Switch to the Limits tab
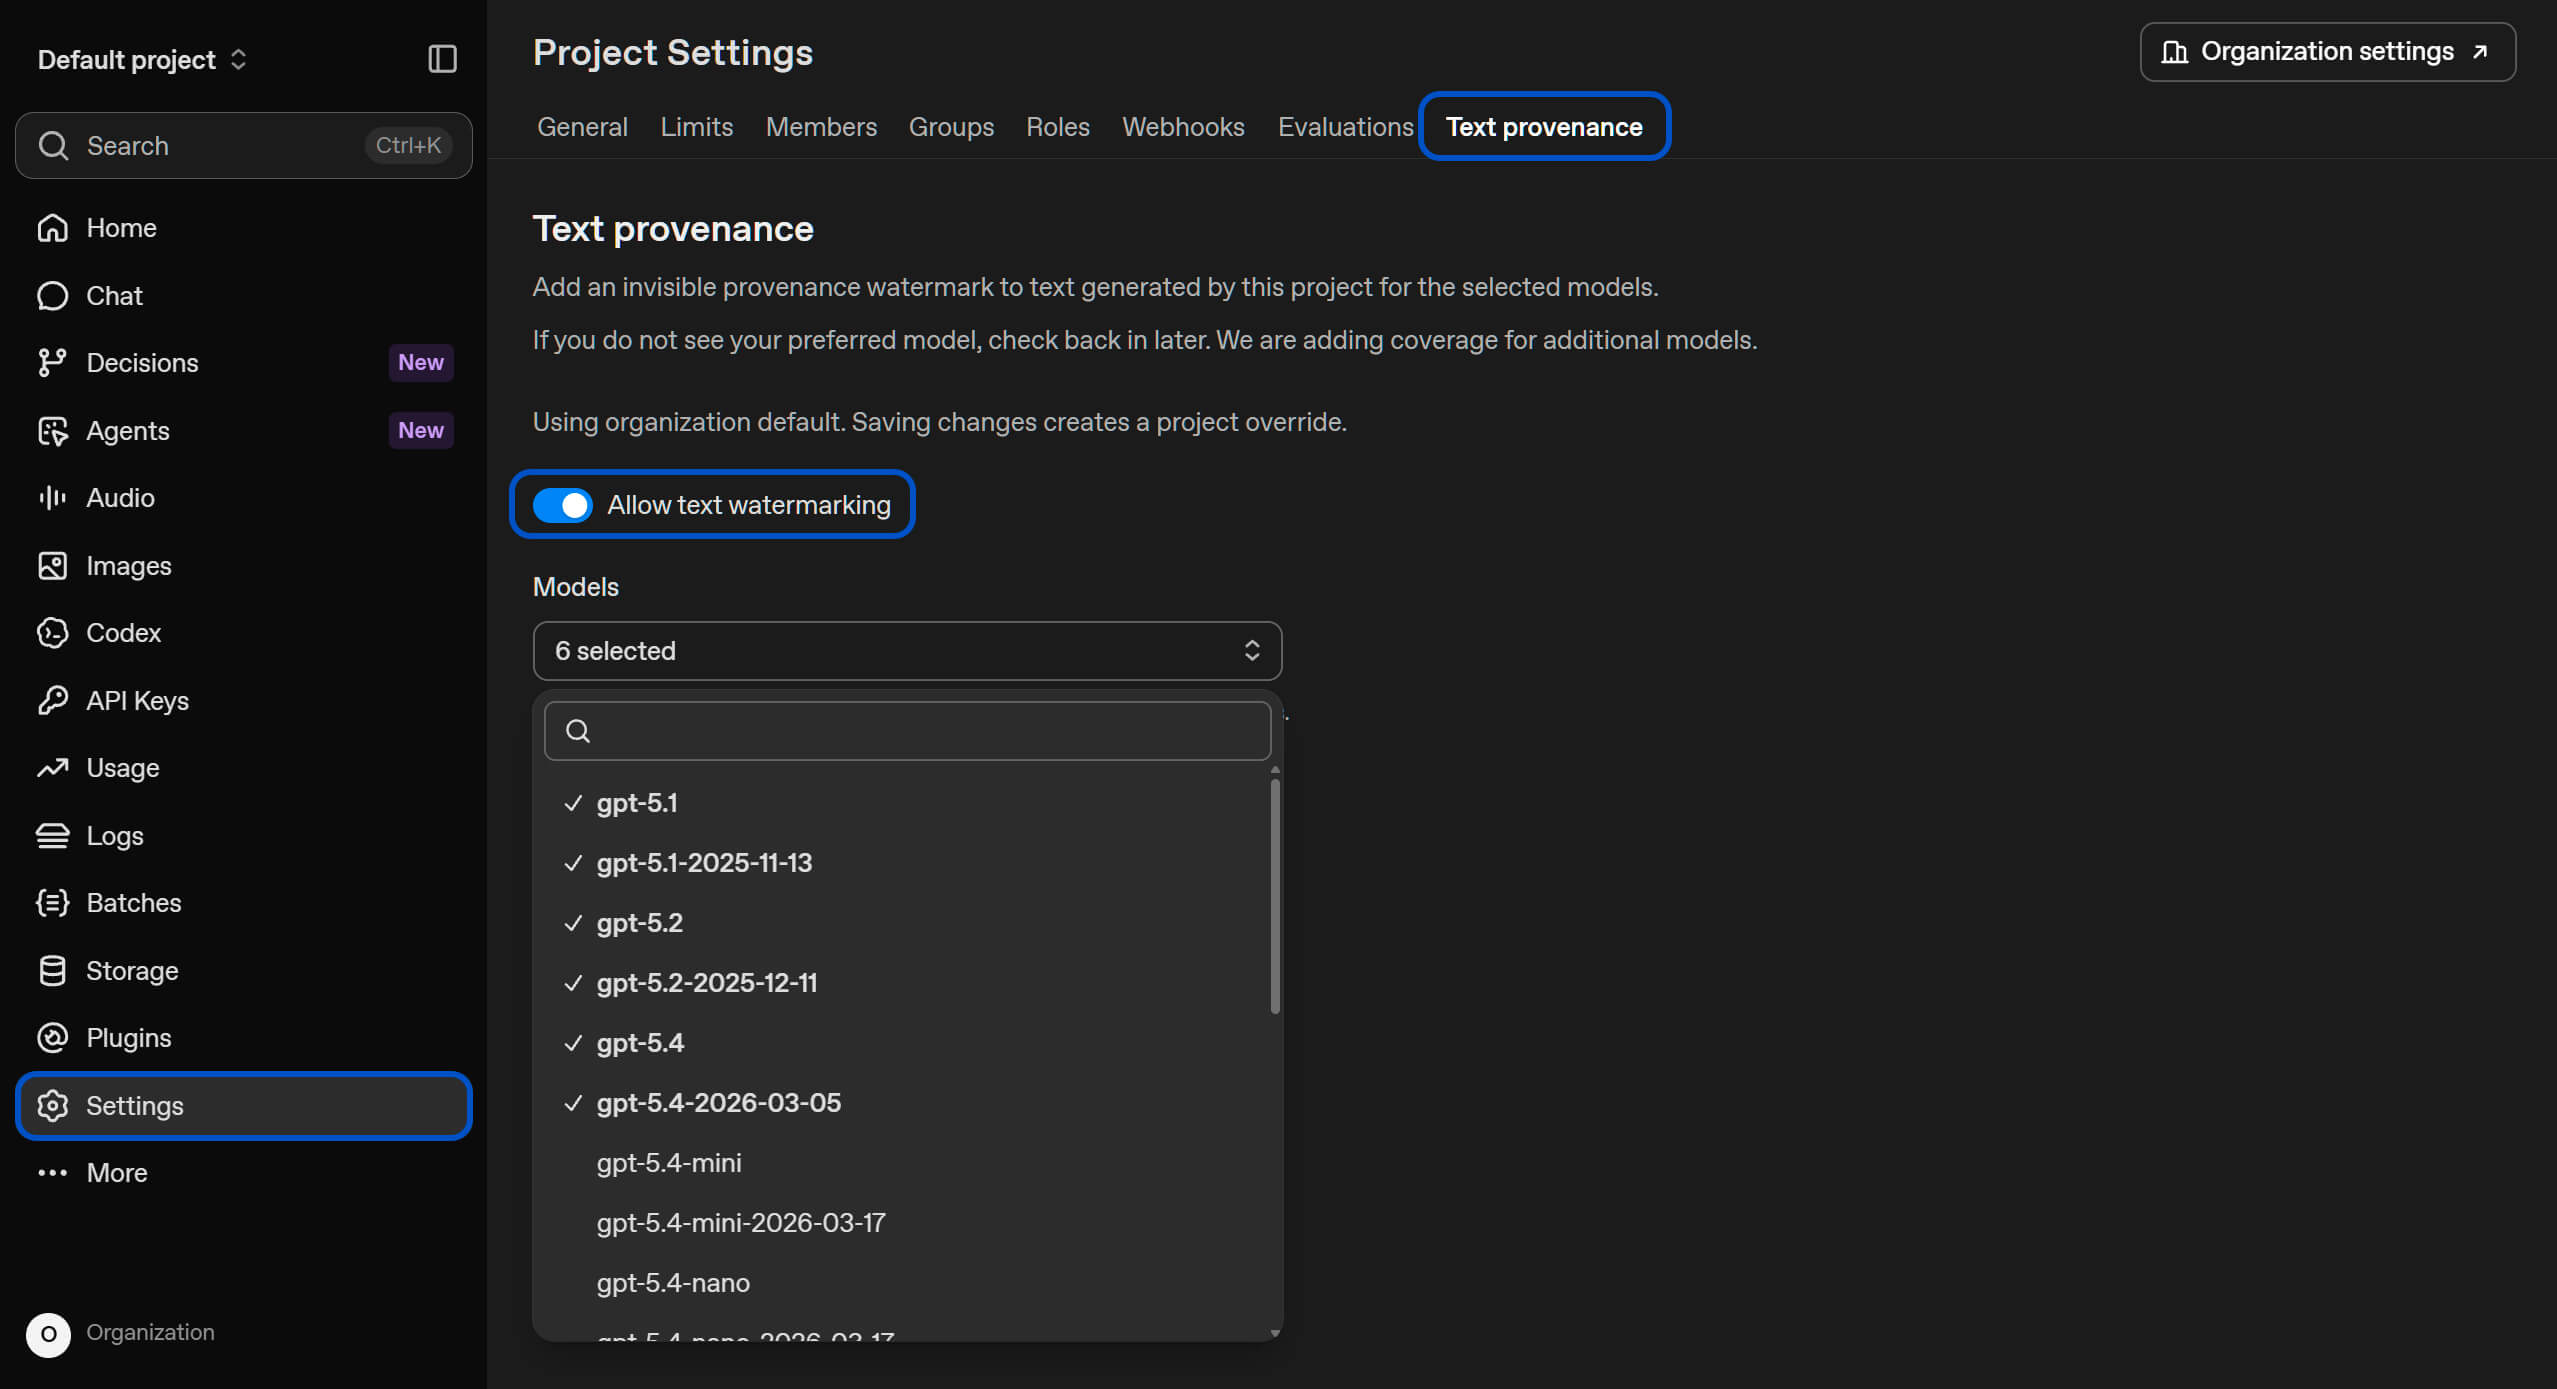This screenshot has height=1389, width=2557. (x=696, y=127)
